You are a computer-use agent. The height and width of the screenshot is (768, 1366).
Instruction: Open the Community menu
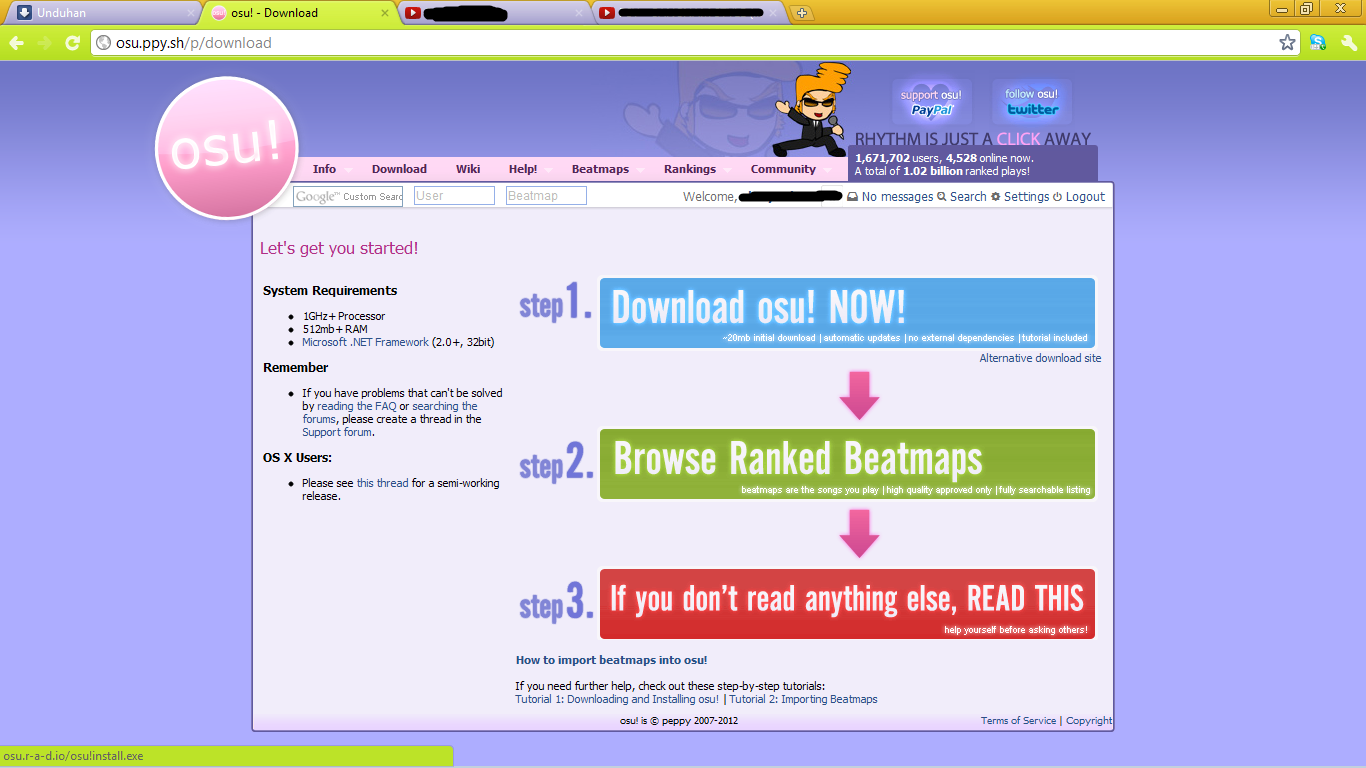pyautogui.click(x=783, y=169)
